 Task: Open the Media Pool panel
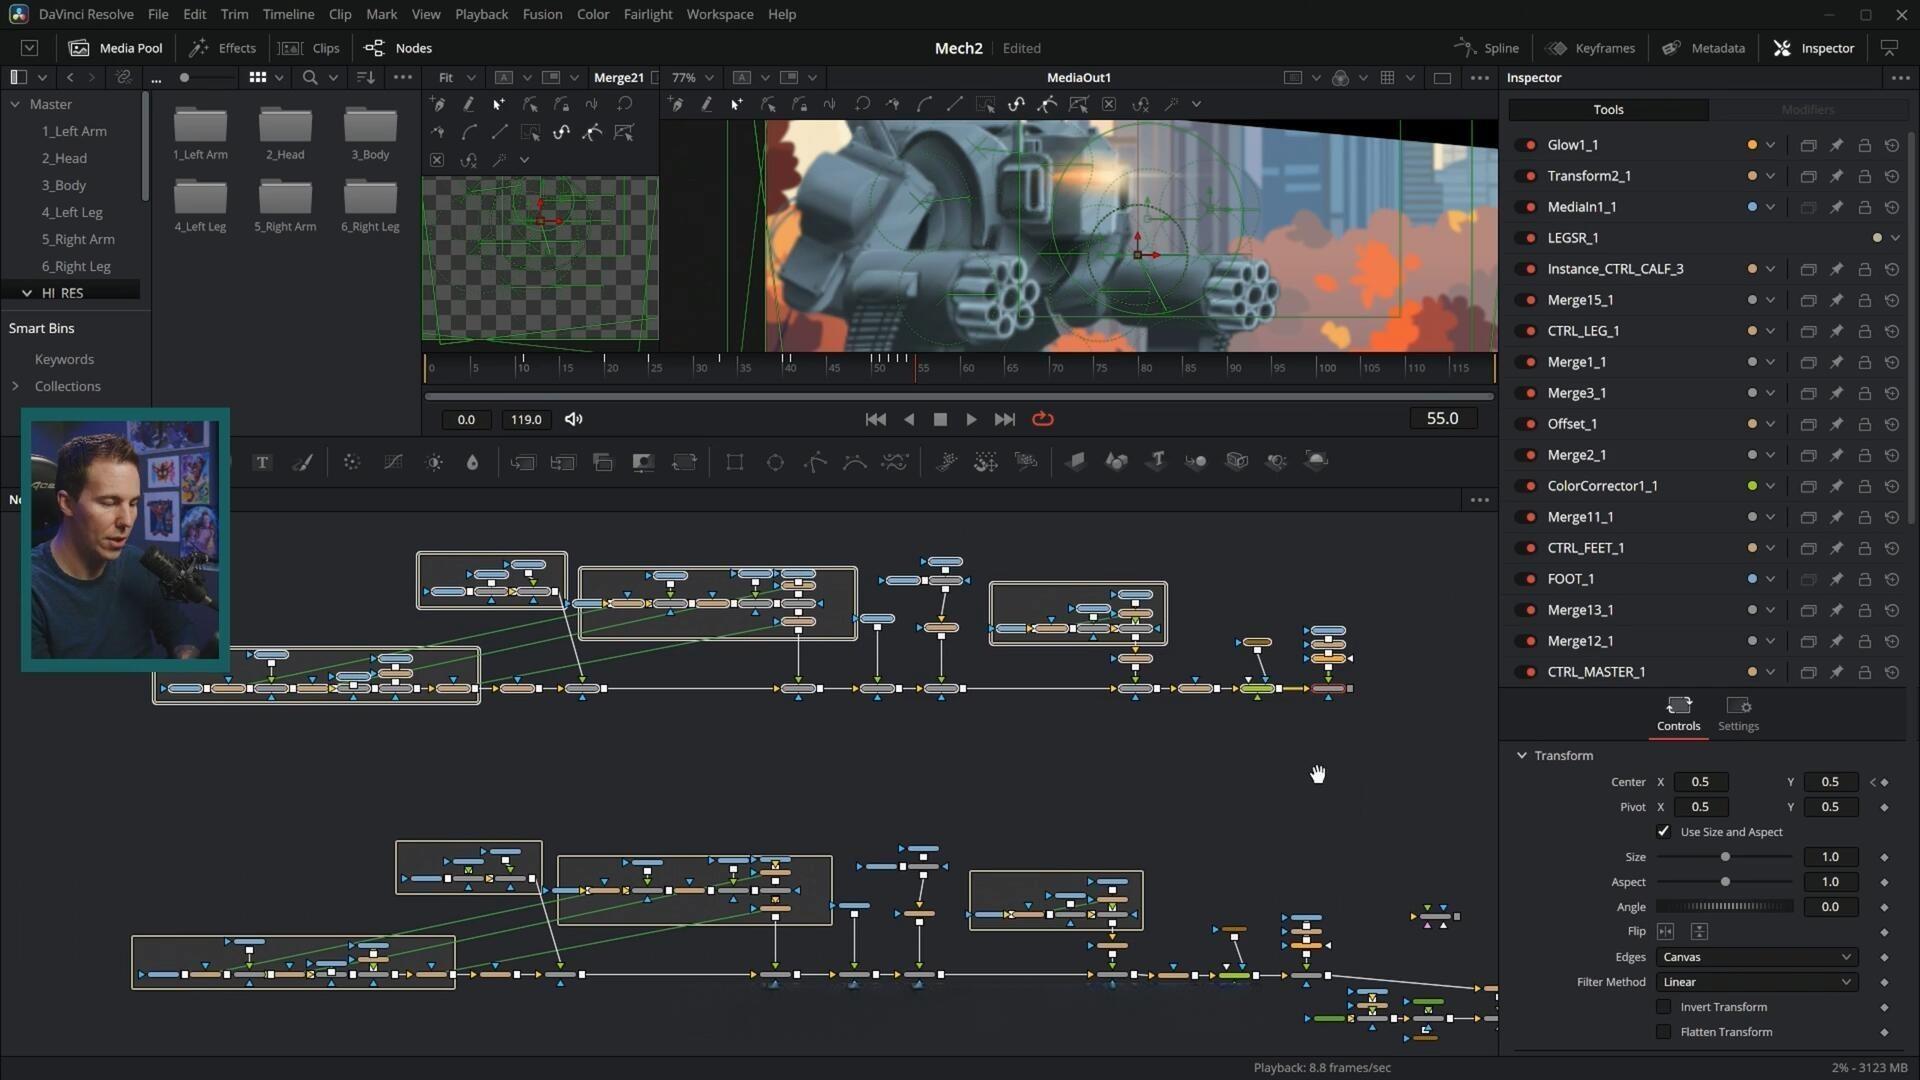[116, 48]
